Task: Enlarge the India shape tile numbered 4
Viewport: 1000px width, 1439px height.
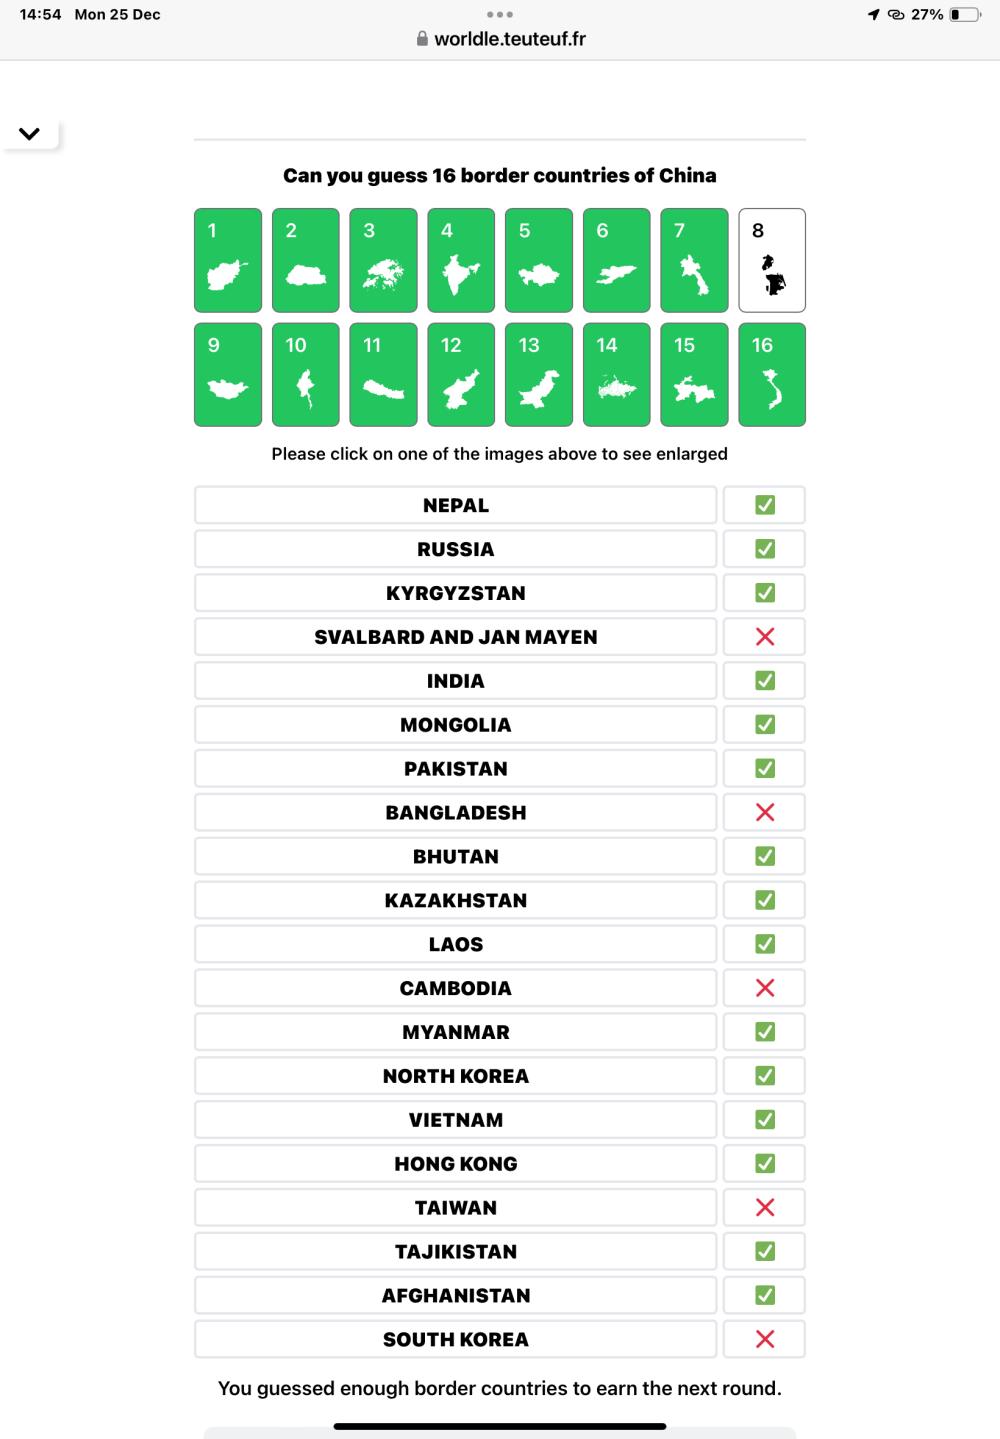Action: [461, 260]
